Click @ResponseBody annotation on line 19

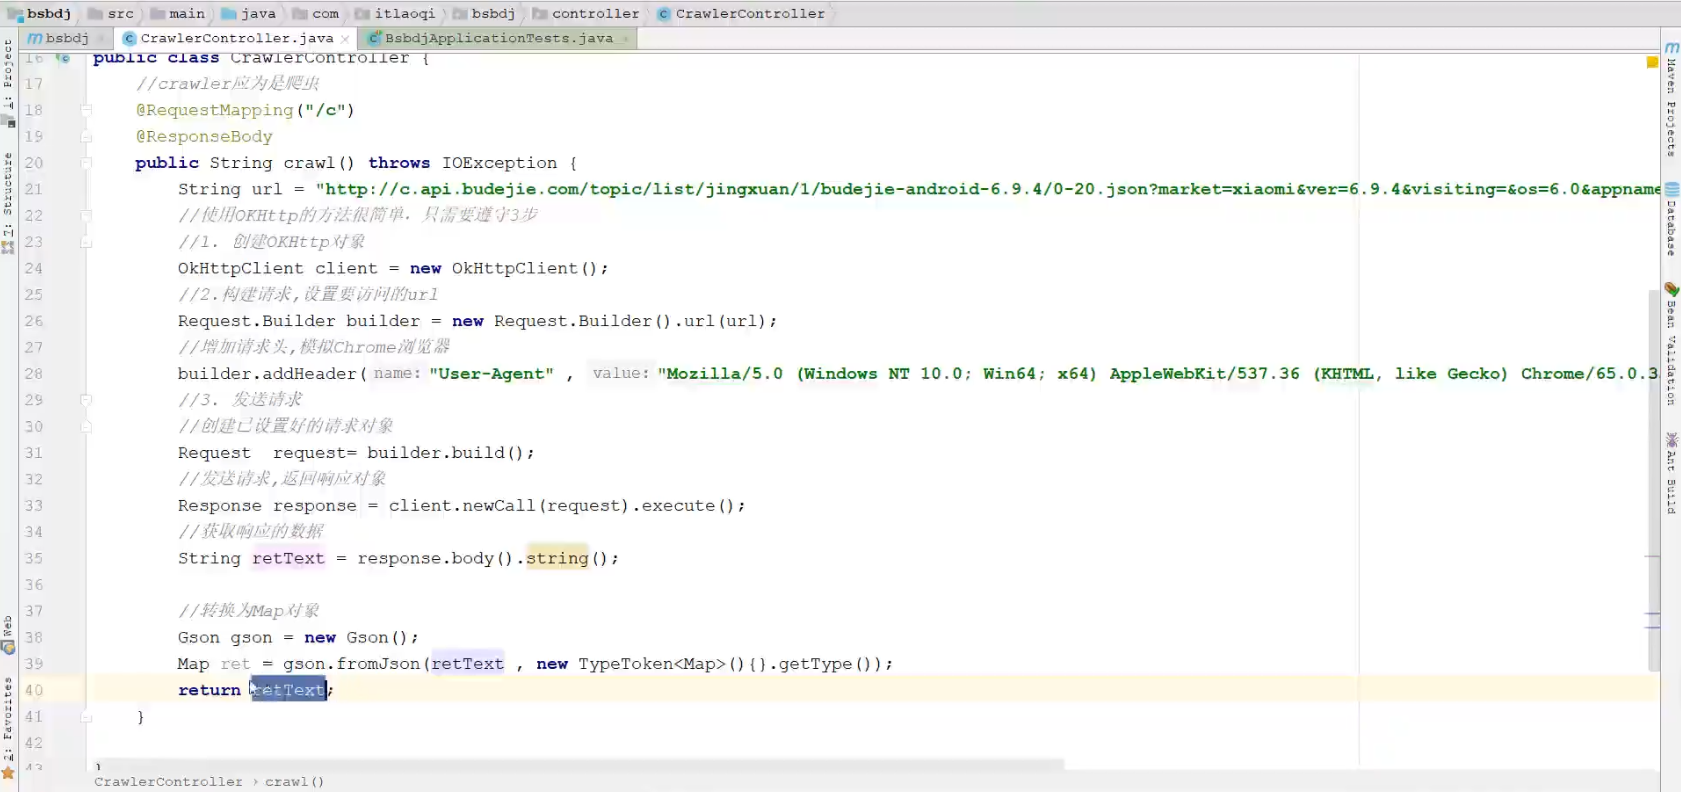[x=204, y=137]
